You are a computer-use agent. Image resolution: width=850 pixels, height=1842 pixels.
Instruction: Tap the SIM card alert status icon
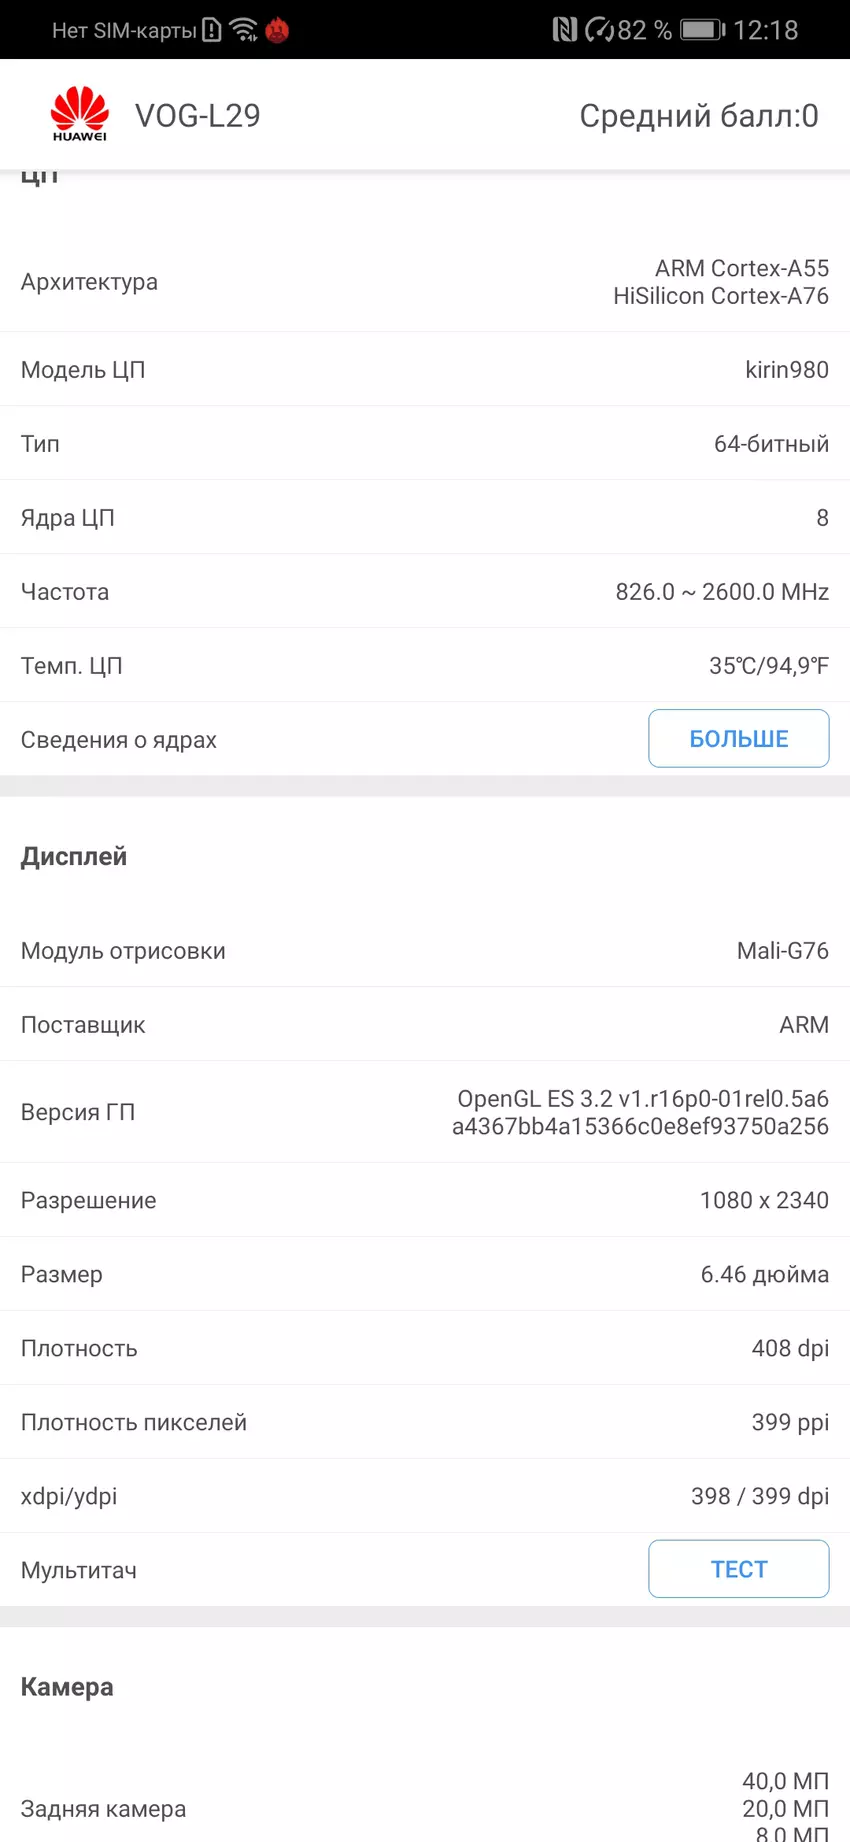tap(212, 30)
